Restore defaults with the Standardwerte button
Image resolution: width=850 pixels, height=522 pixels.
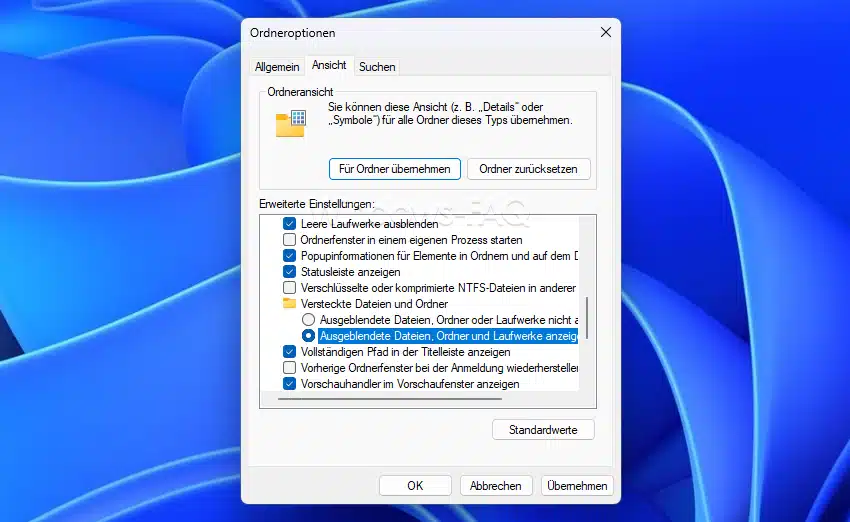coord(543,430)
